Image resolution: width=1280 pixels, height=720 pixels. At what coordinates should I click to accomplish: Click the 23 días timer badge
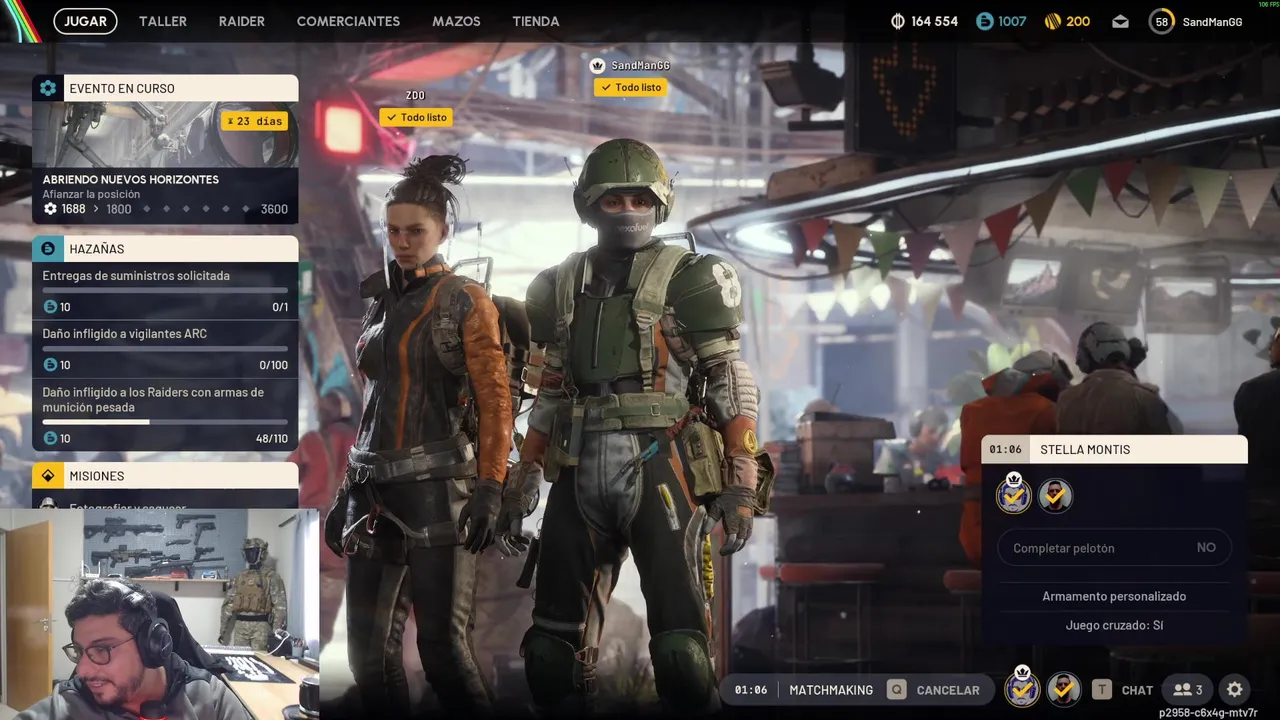coord(255,121)
